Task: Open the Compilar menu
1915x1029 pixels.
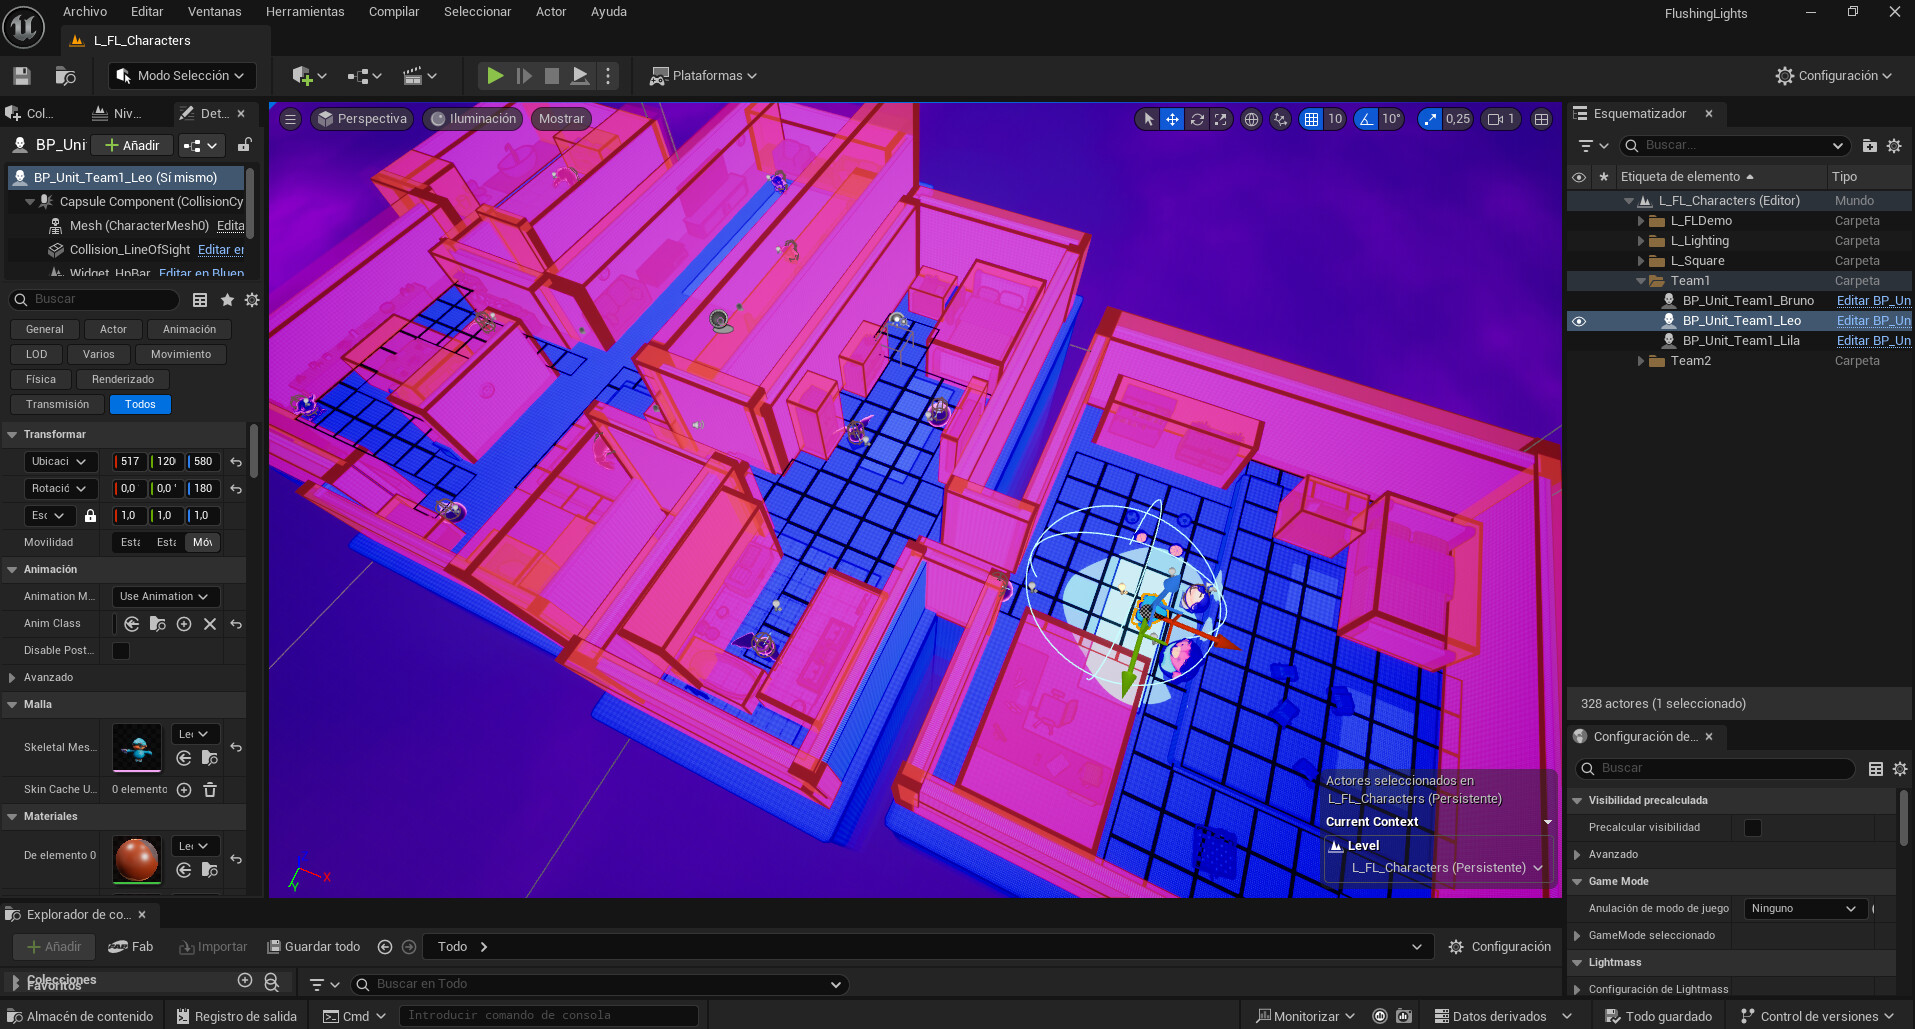Action: coord(394,12)
